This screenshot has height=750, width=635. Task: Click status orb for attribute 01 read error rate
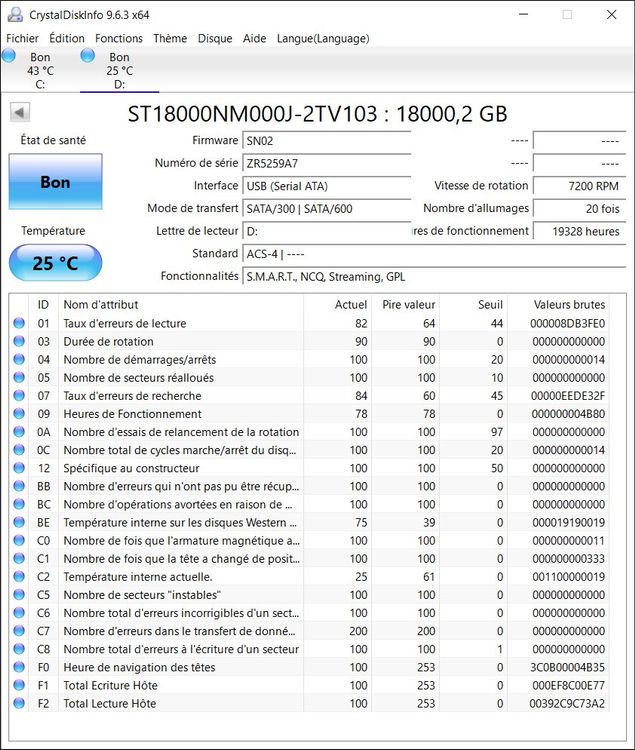click(x=19, y=323)
